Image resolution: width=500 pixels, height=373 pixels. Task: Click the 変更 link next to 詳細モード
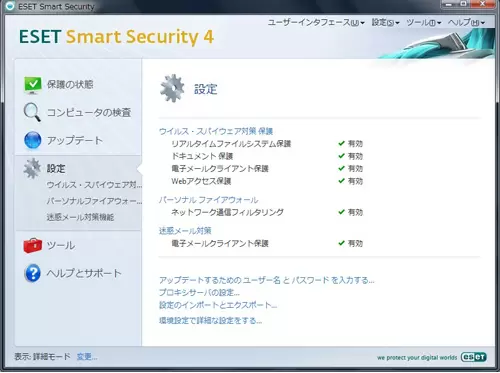pyautogui.click(x=87, y=357)
